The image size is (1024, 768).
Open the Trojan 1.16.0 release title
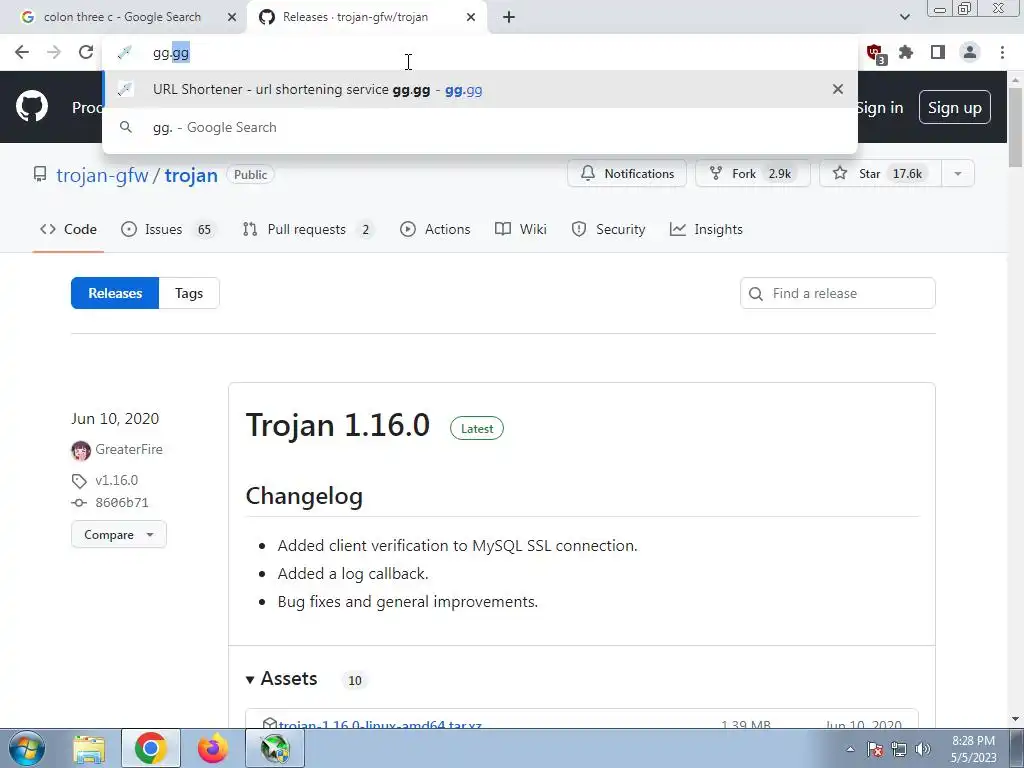point(338,425)
